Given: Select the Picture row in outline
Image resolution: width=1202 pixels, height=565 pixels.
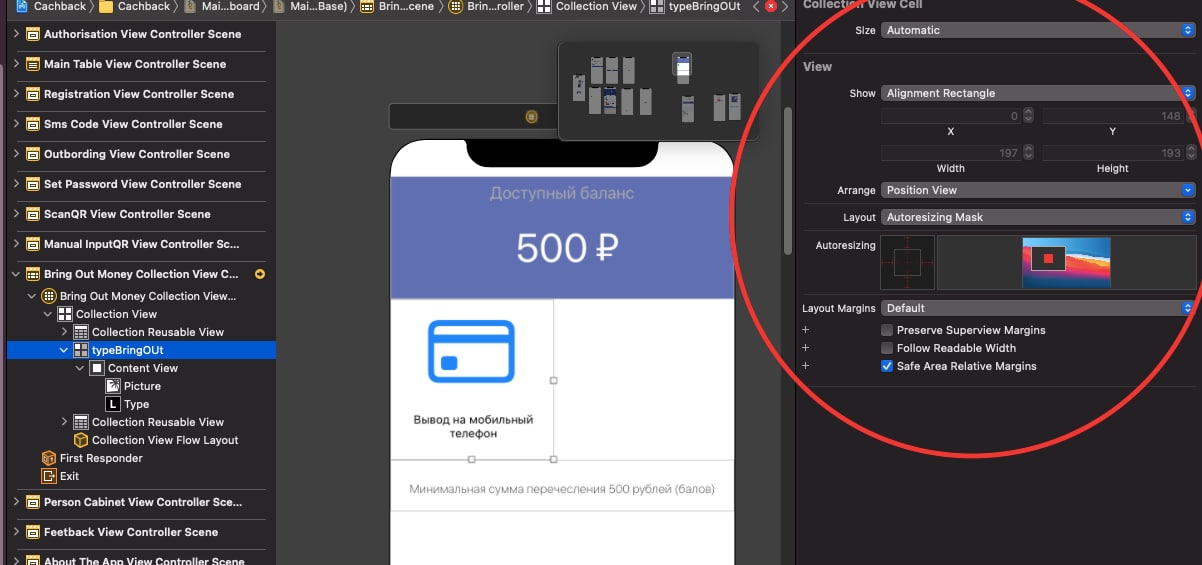Looking at the screenshot, I should coord(142,386).
